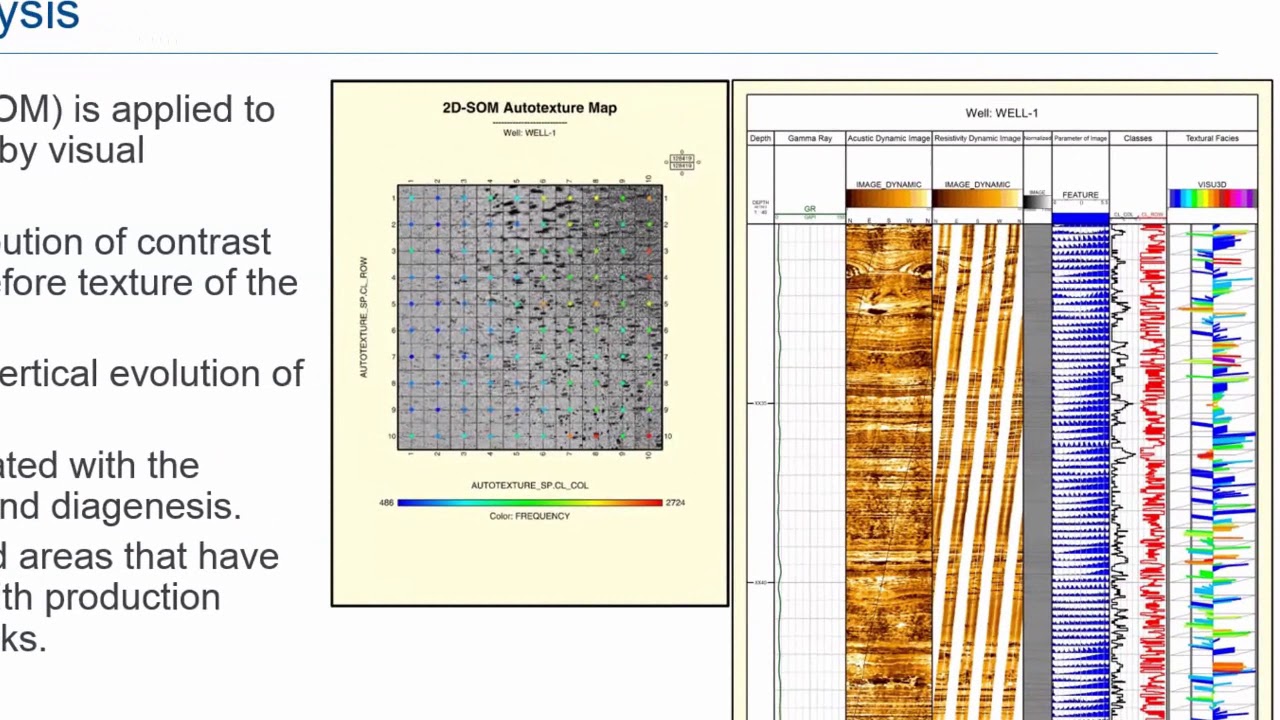Click the 2724 maximum frequency value
The image size is (1280, 720).
point(675,503)
